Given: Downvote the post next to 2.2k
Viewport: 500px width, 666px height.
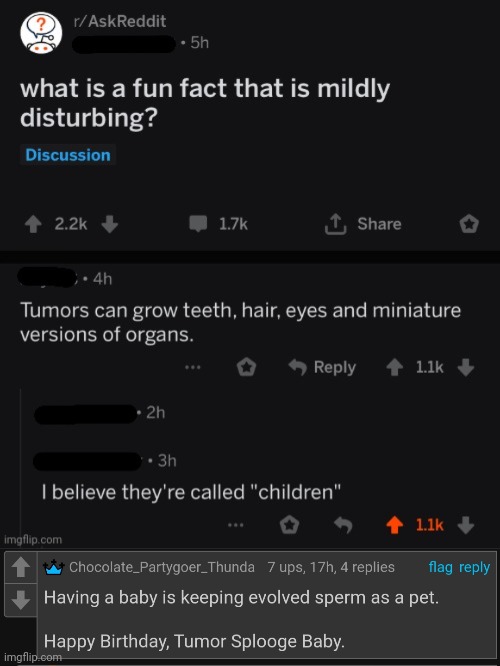Looking at the screenshot, I should point(110,224).
